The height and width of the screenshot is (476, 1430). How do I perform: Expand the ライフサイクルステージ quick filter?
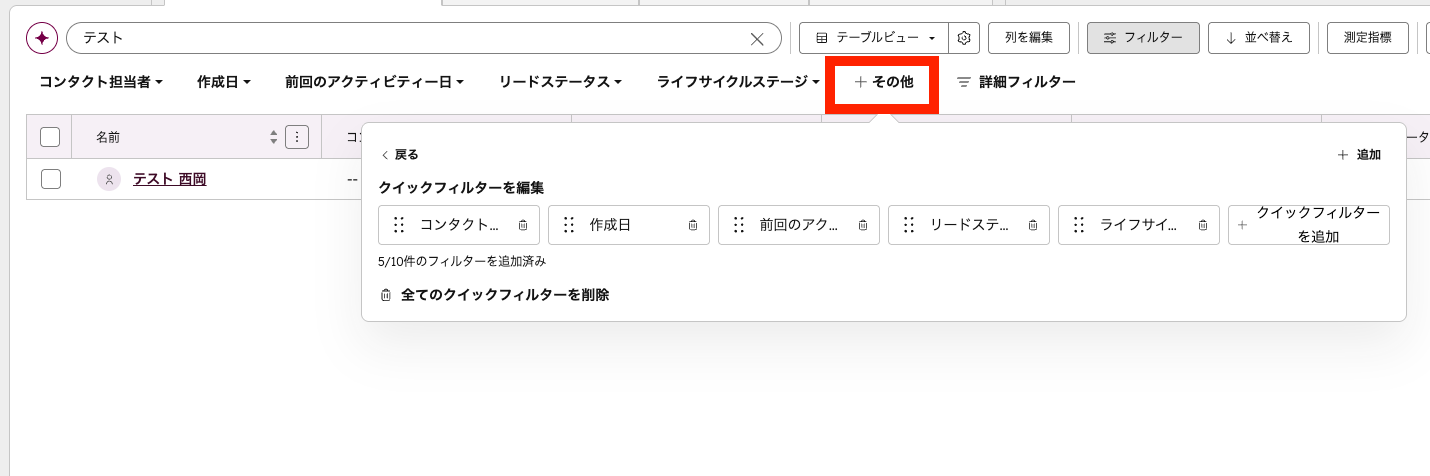click(738, 82)
